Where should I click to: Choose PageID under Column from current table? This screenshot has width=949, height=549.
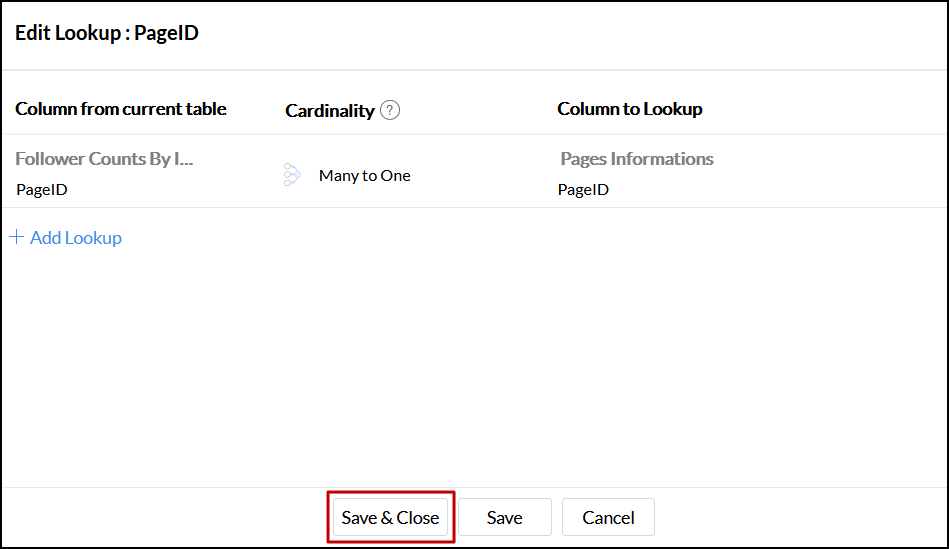(x=42, y=189)
